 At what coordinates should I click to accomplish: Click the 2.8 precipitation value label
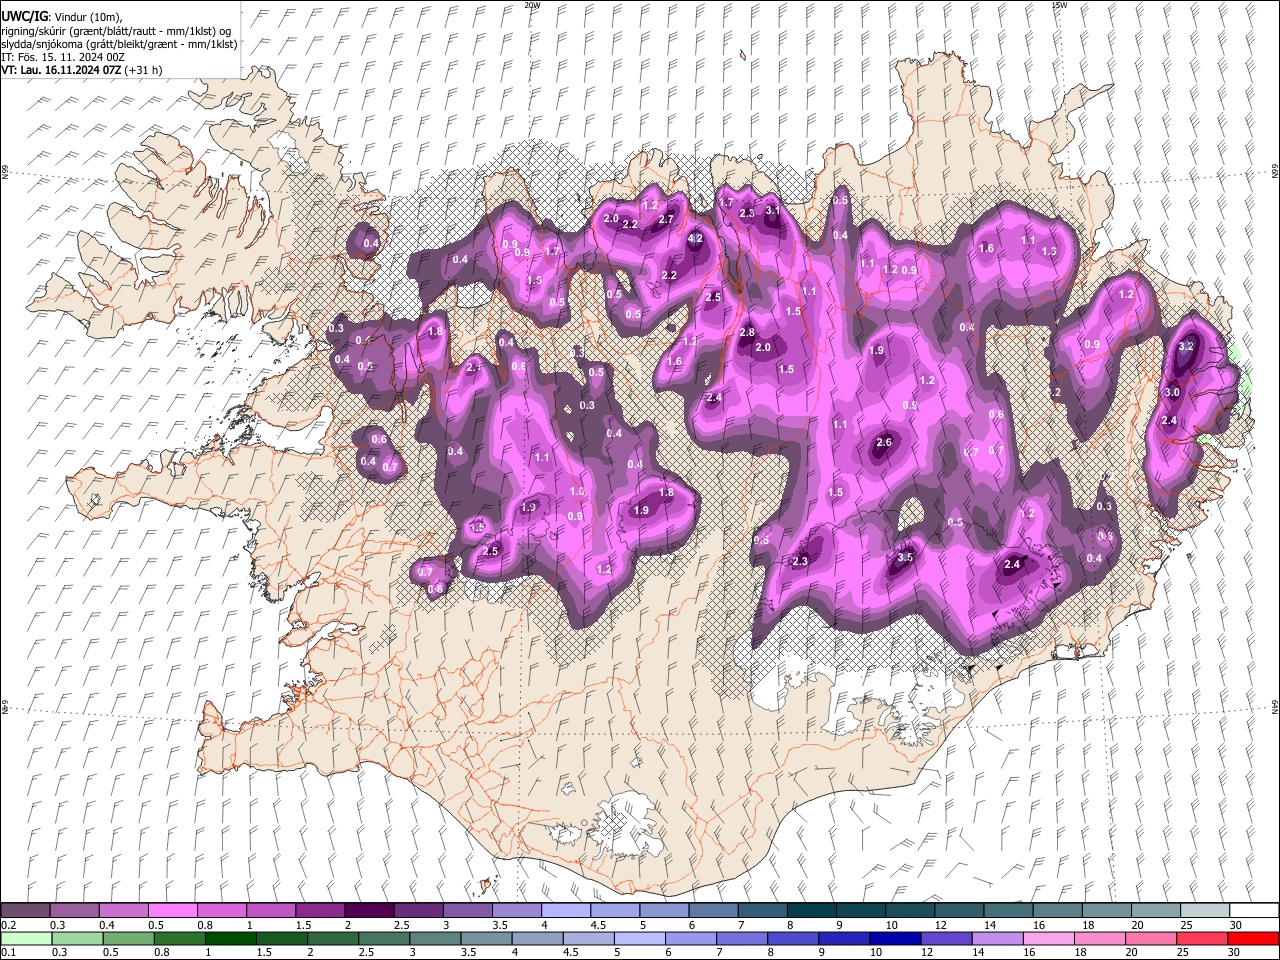pyautogui.click(x=747, y=332)
